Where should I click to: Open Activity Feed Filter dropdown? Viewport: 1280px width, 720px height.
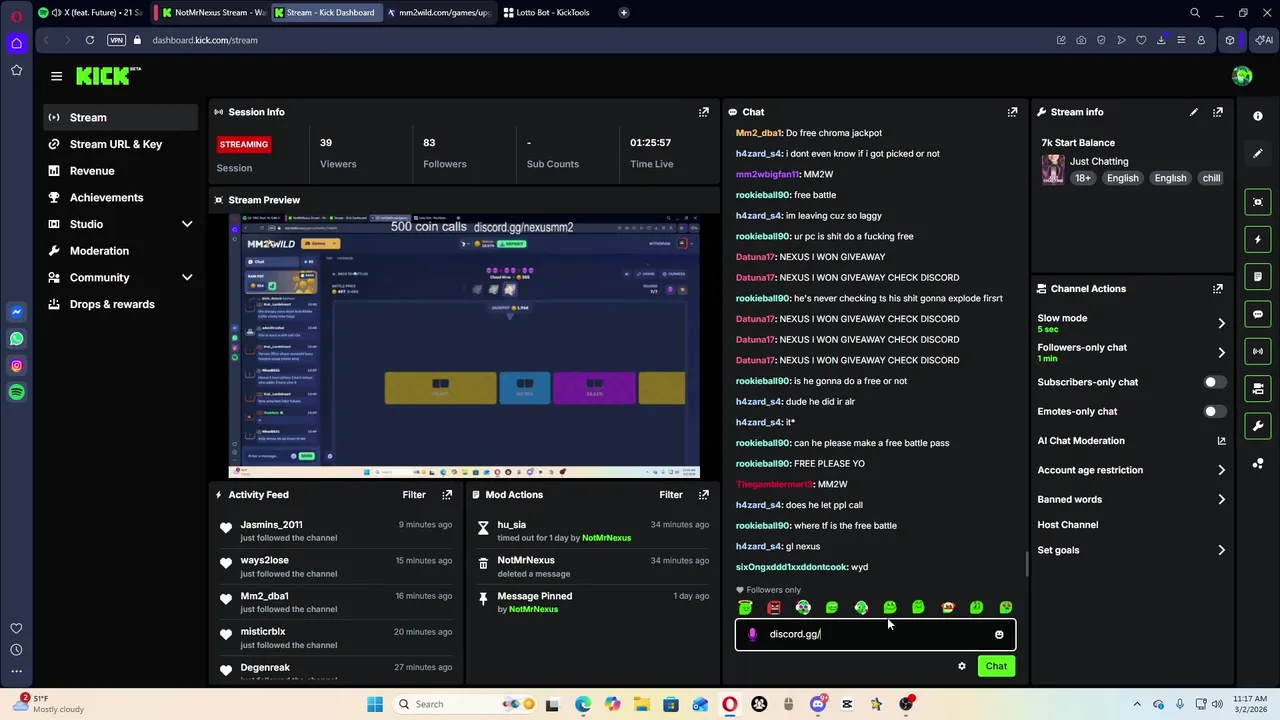pos(414,495)
